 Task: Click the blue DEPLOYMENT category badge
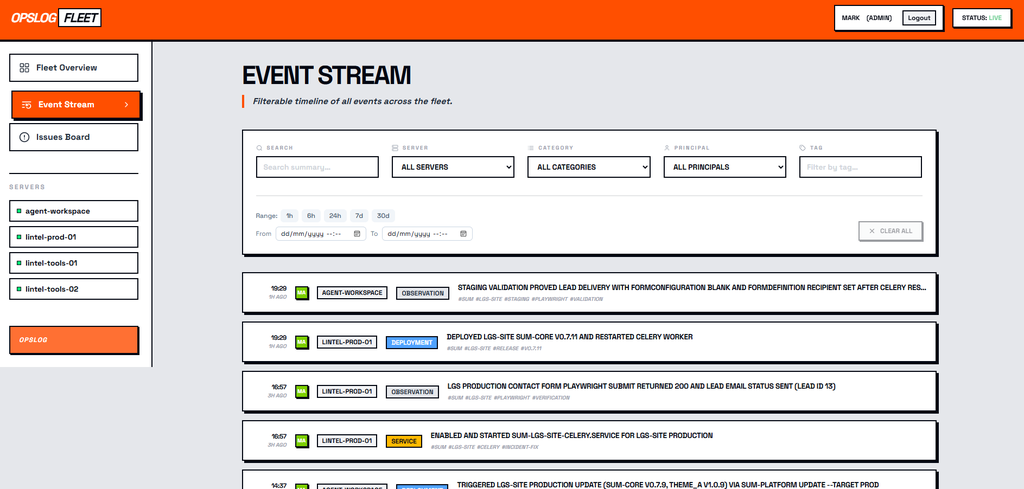[411, 342]
